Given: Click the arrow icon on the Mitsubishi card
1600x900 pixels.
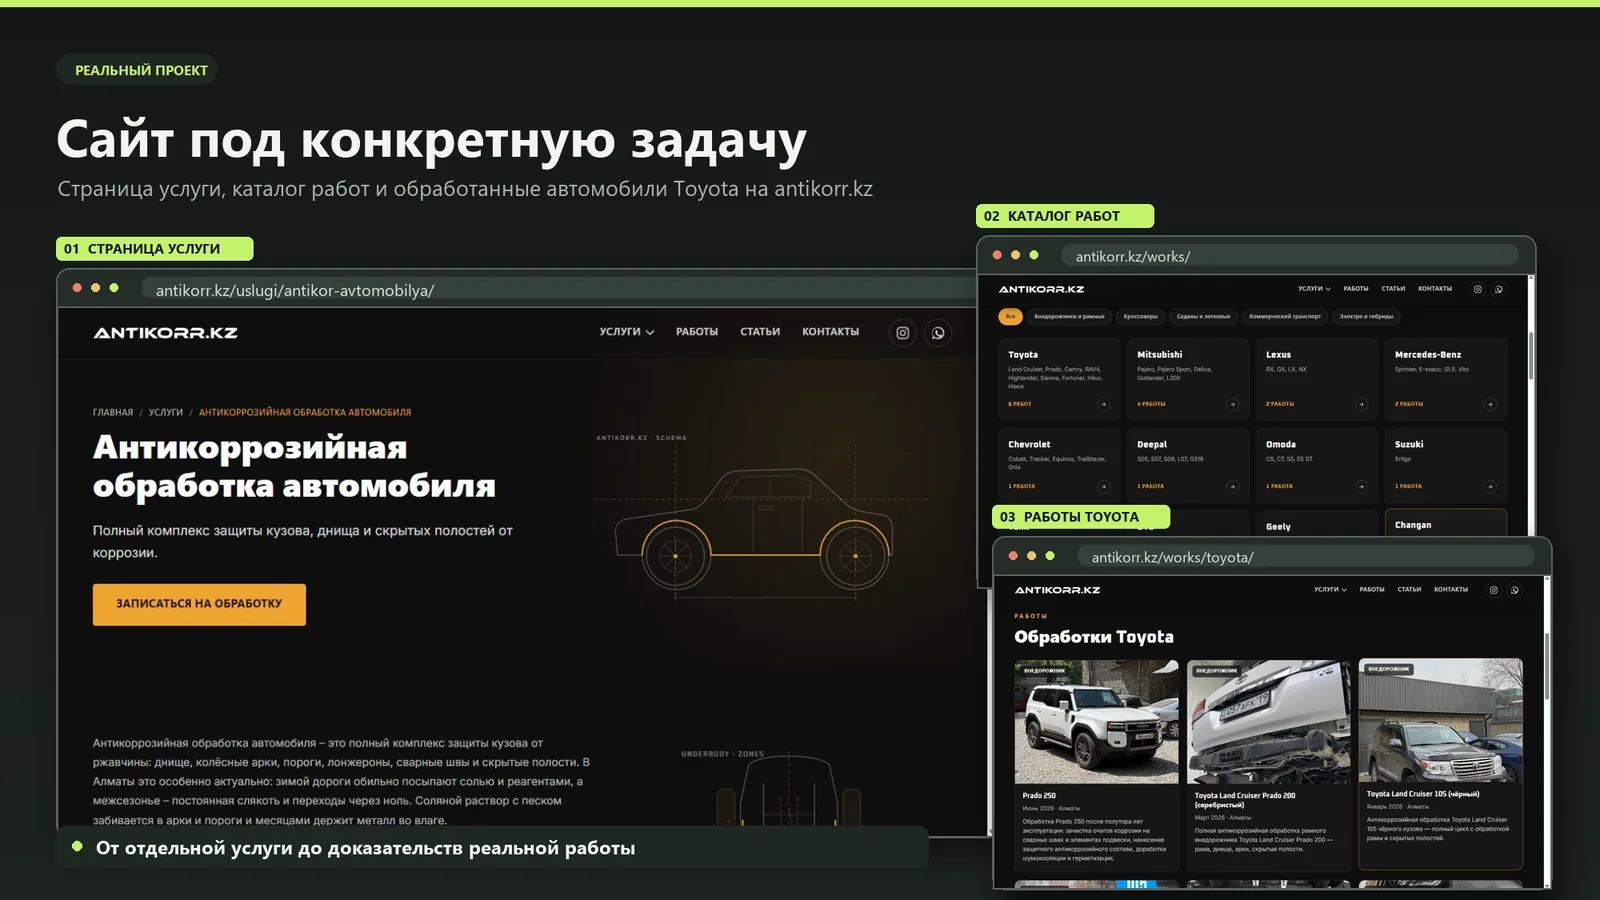Looking at the screenshot, I should (1232, 404).
